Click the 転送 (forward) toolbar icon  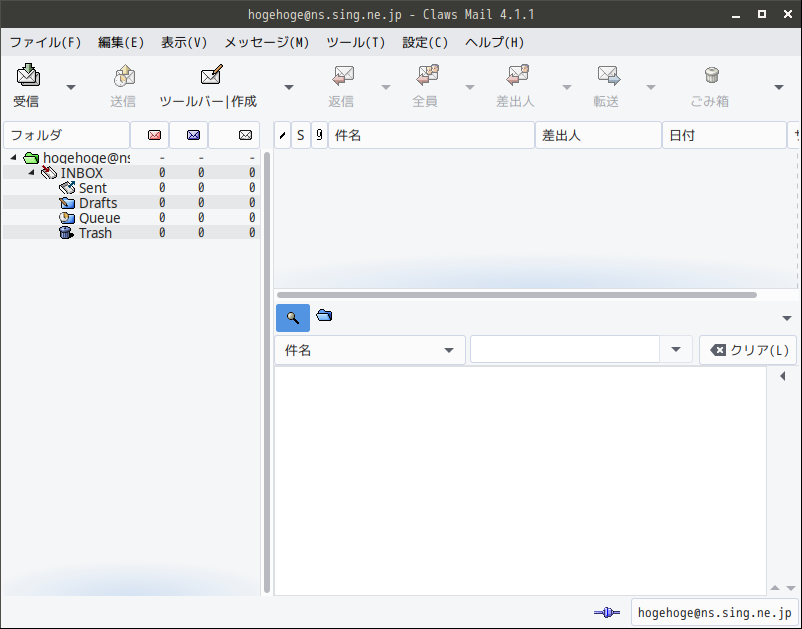(x=609, y=76)
